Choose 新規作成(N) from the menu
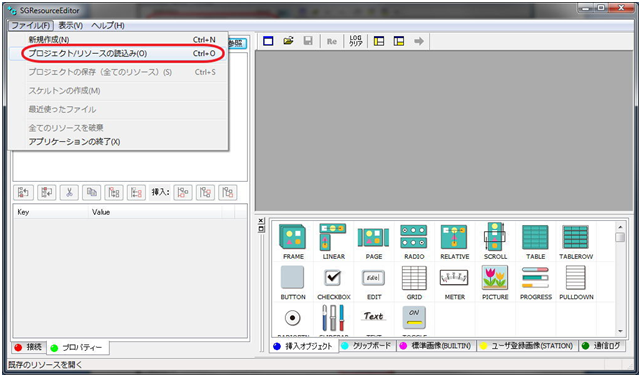The height and width of the screenshot is (377, 641). [119, 40]
